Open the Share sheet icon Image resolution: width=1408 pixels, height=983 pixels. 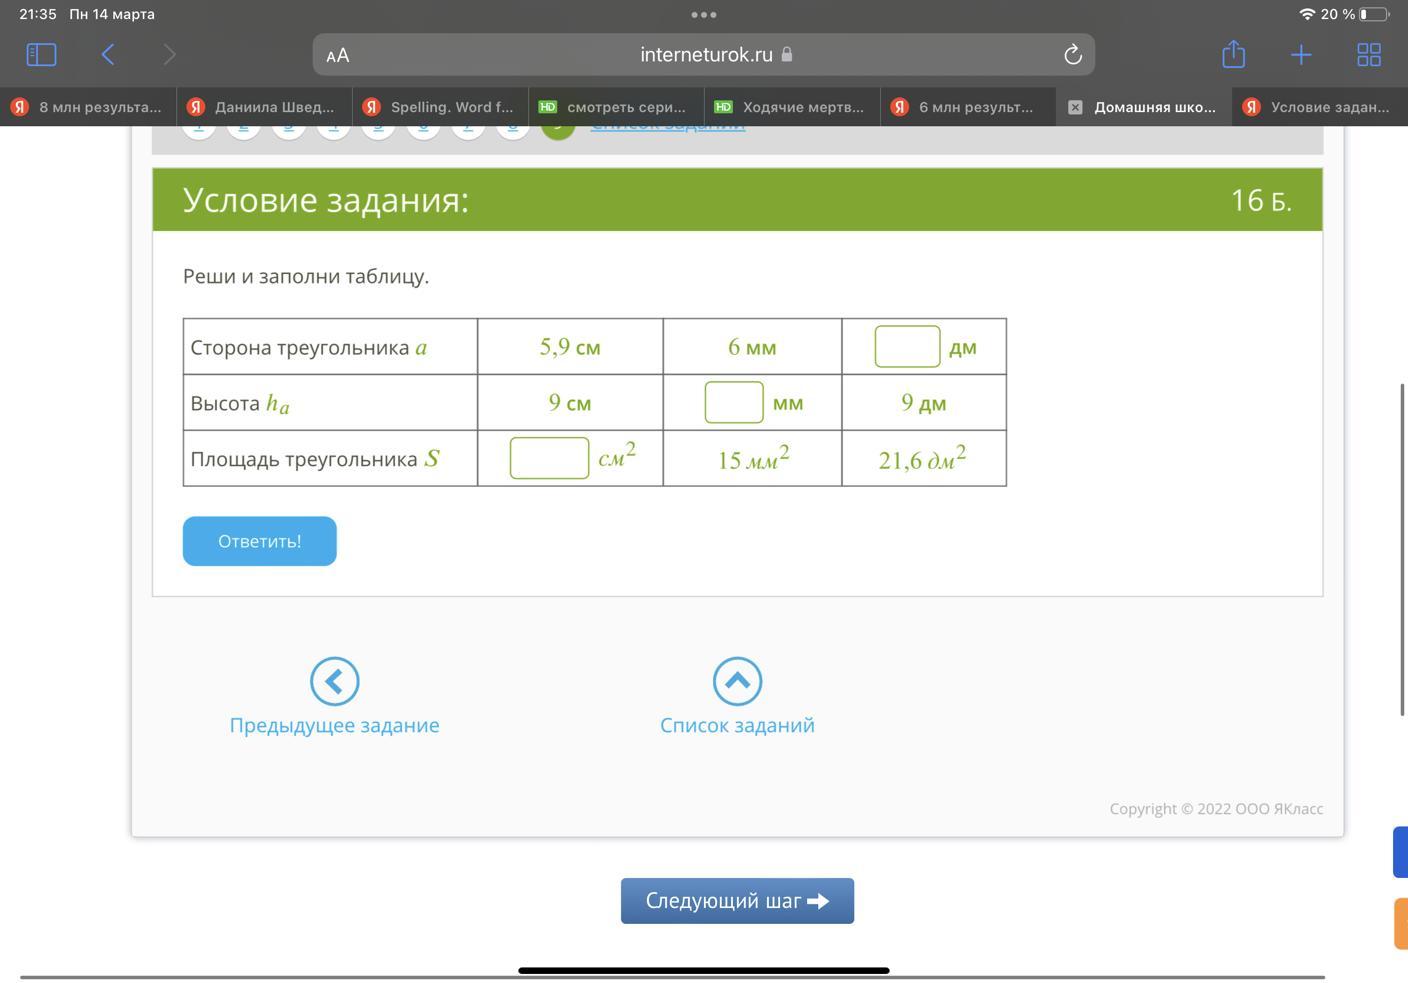click(1233, 54)
